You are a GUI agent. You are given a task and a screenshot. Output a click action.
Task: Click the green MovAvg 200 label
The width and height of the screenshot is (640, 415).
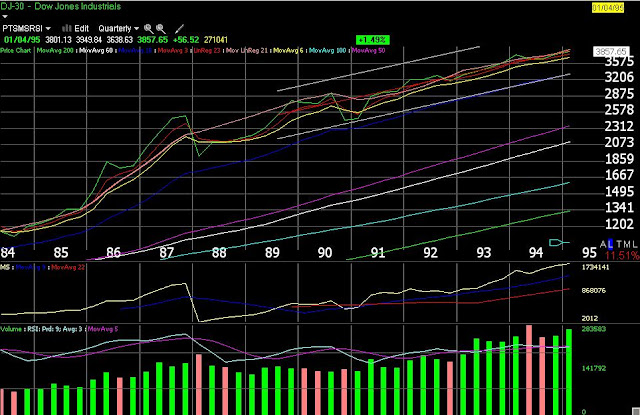coord(55,51)
